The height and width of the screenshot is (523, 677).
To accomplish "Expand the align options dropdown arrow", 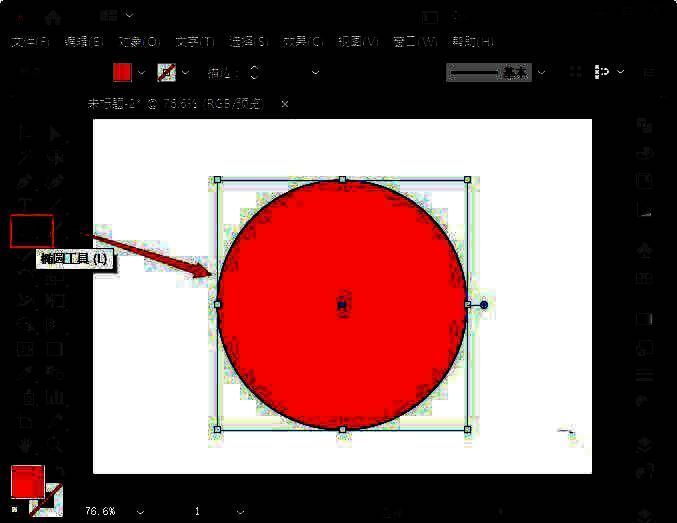I will click(620, 72).
